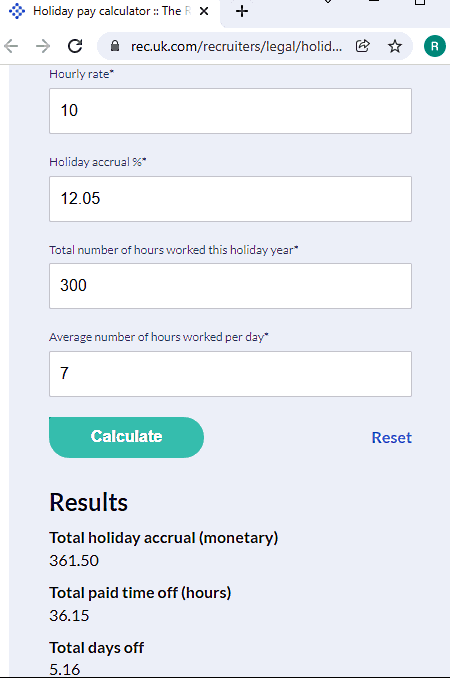Click the Holiday accrual % field

click(x=230, y=199)
